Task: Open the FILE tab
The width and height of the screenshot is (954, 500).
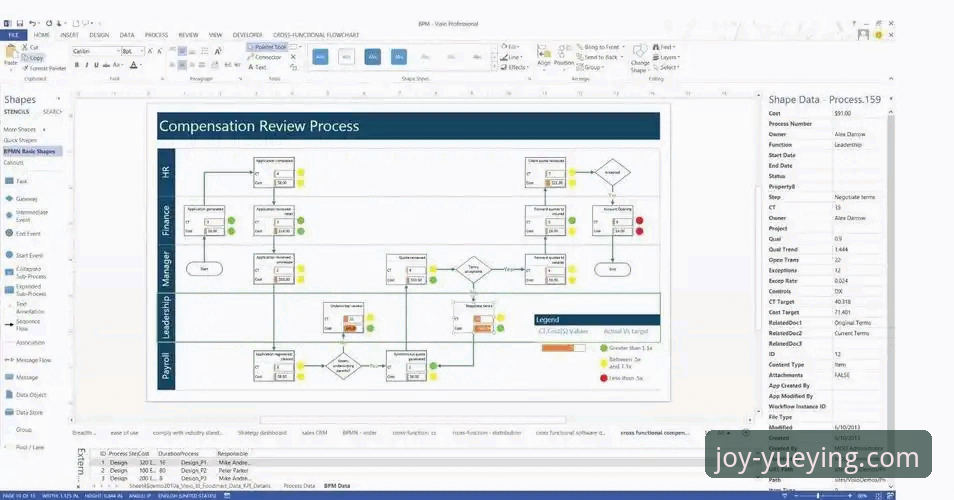Action: 13,35
